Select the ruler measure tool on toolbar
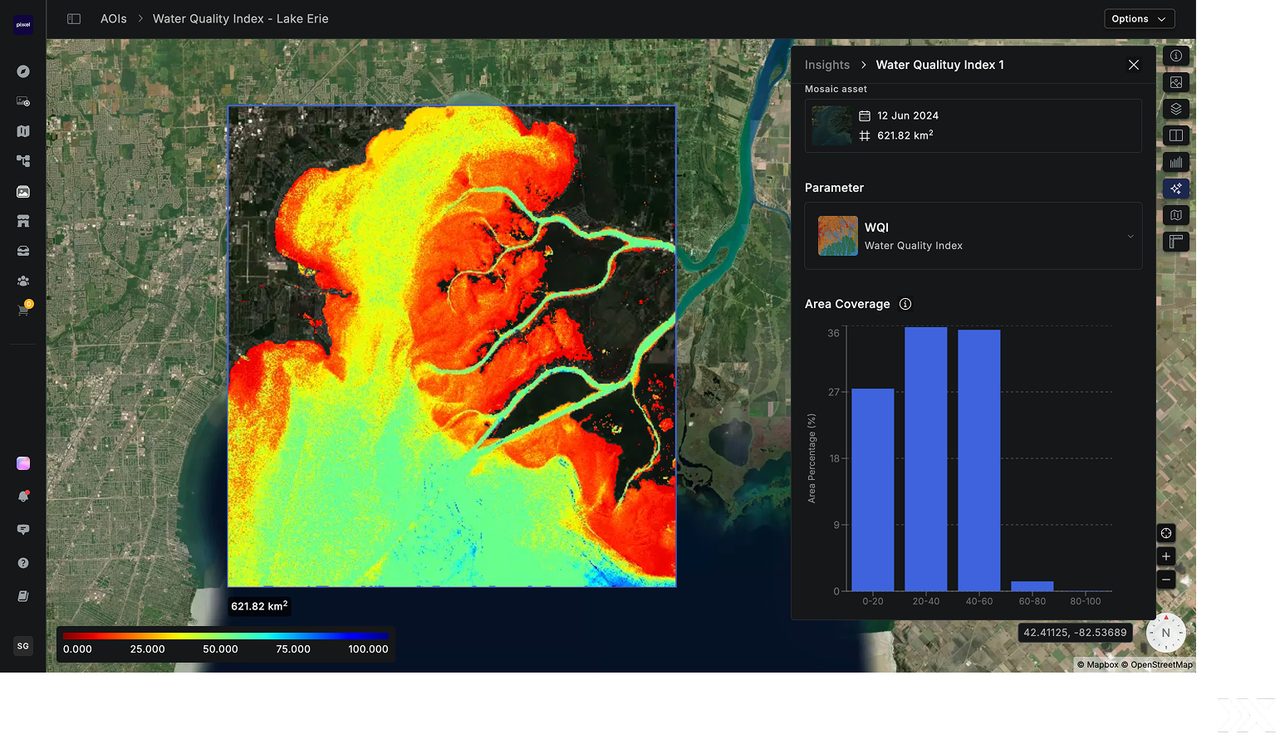 1176,241
